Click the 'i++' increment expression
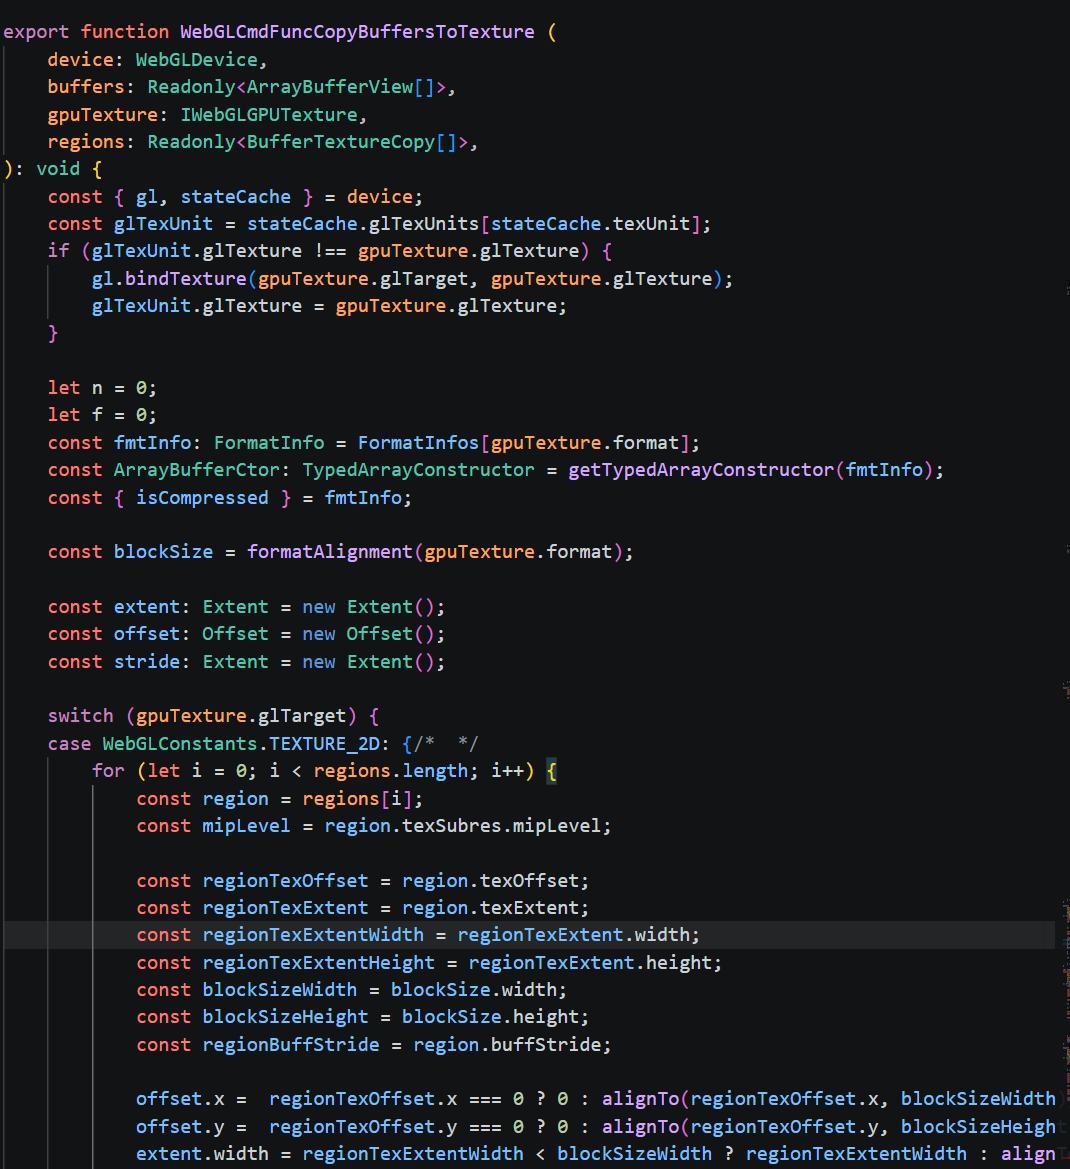 coord(507,771)
